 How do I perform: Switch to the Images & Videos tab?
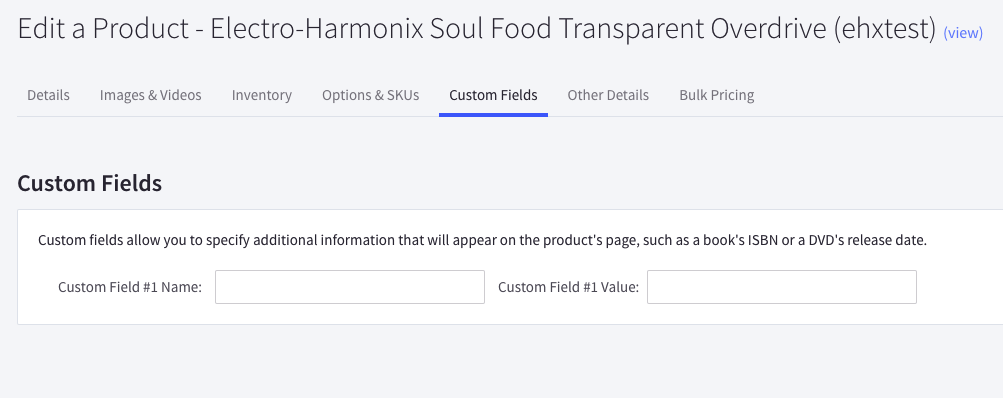(150, 95)
